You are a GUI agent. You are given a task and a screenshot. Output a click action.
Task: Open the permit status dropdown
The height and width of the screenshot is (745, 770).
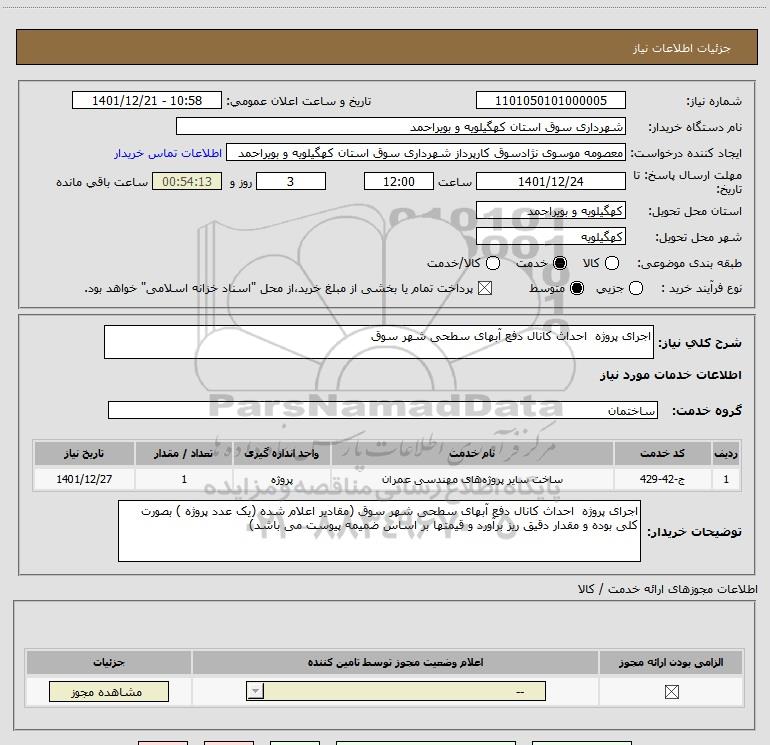pos(396,691)
